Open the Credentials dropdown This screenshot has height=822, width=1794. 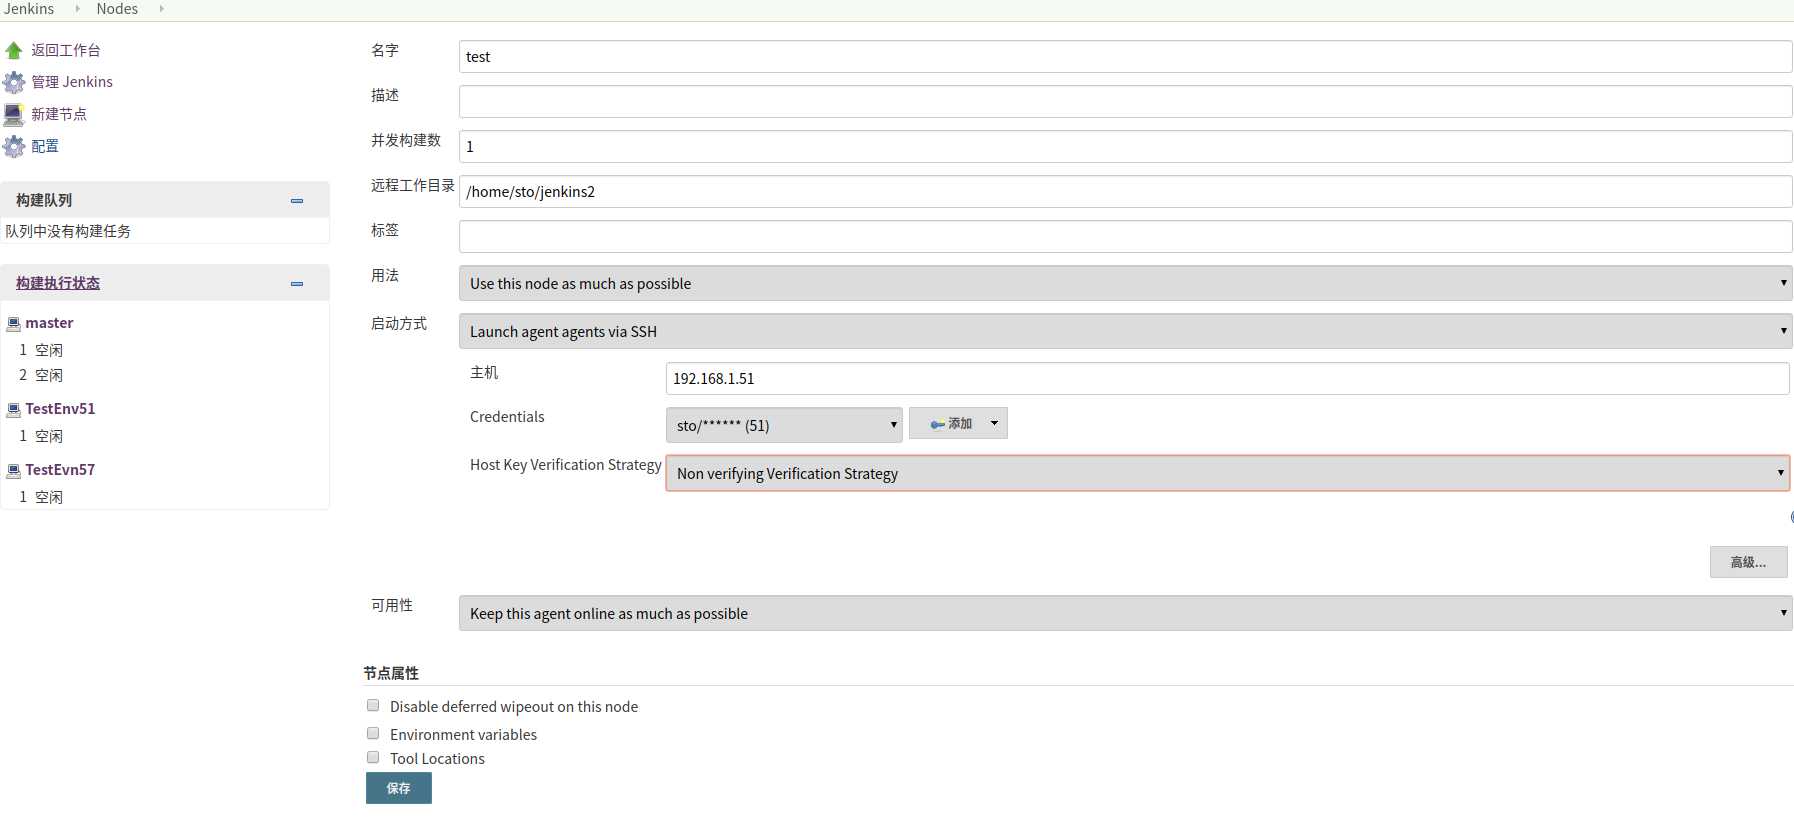coord(784,425)
